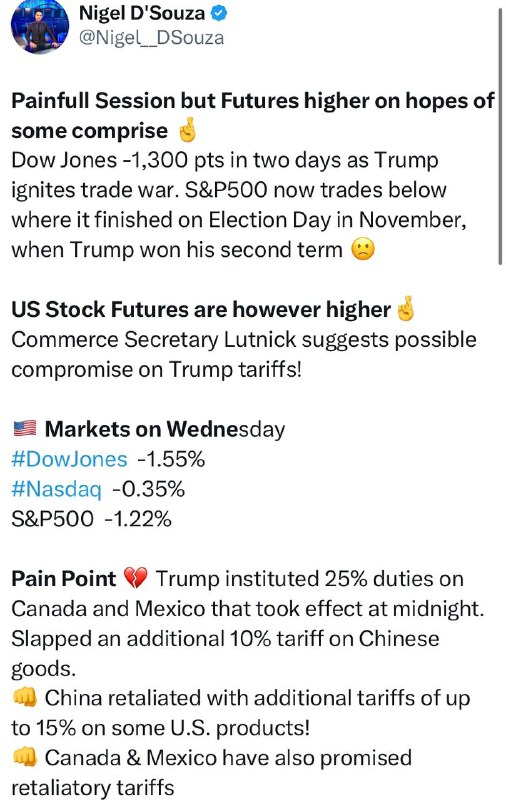Open Nigel D'Souza's profile picture

click(x=39, y=26)
